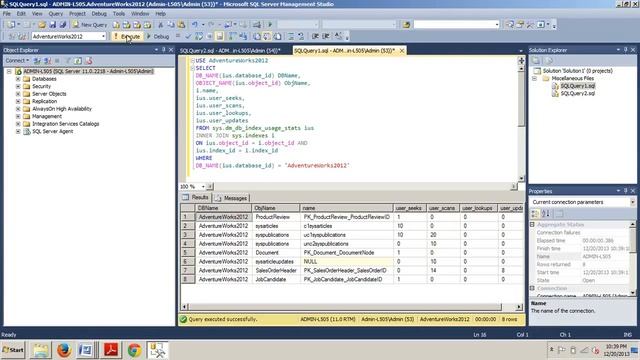Click the Parse checkmark icon

point(188,36)
